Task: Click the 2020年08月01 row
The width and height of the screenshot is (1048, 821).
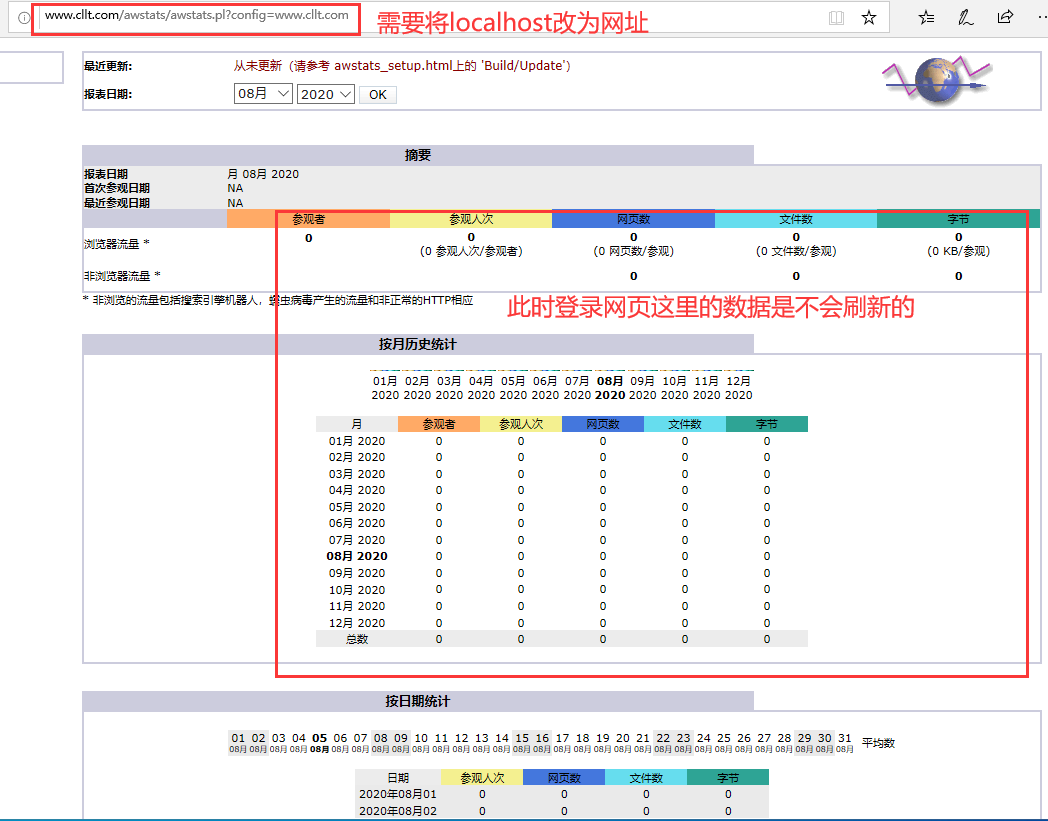Action: (561, 794)
